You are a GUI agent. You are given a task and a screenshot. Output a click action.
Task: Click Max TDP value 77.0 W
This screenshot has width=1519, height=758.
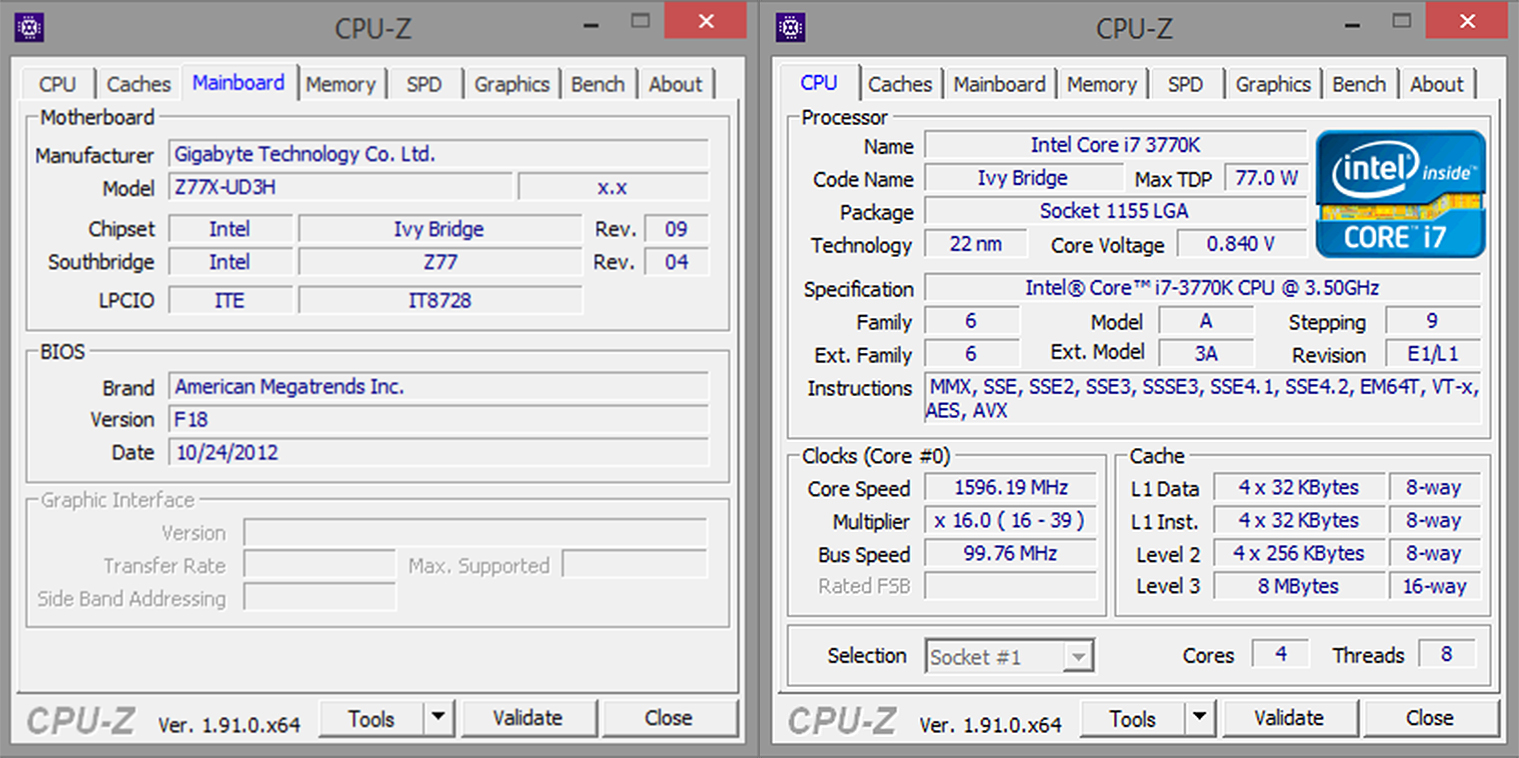1266,178
